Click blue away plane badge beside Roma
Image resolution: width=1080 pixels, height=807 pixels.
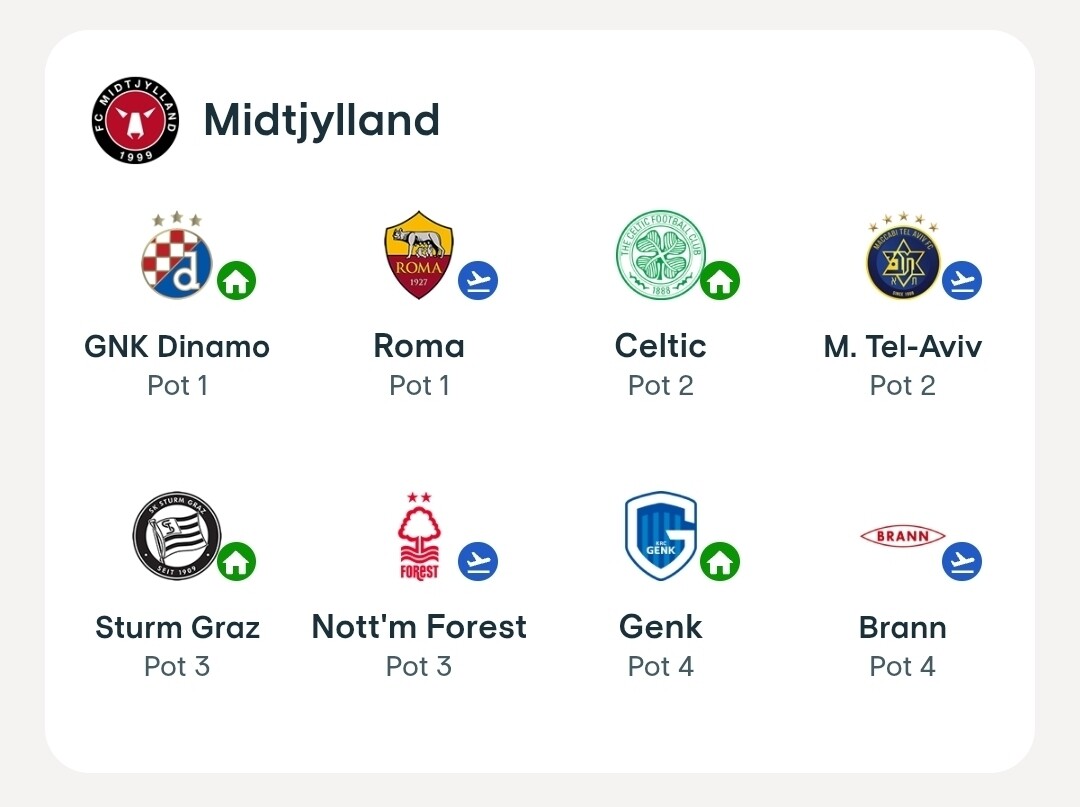(x=478, y=280)
